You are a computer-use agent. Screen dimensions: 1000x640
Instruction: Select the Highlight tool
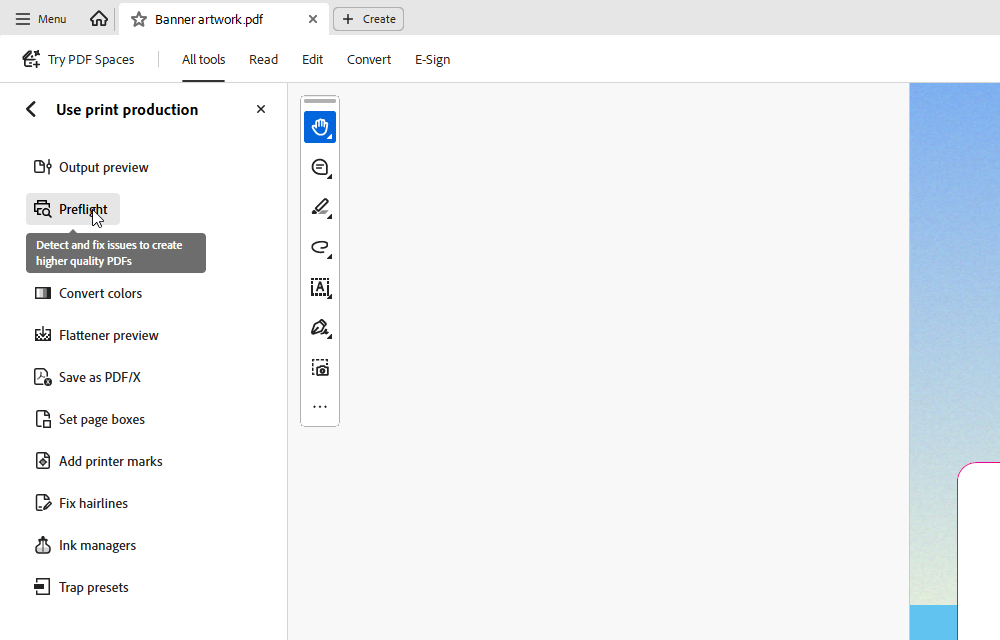(320, 208)
